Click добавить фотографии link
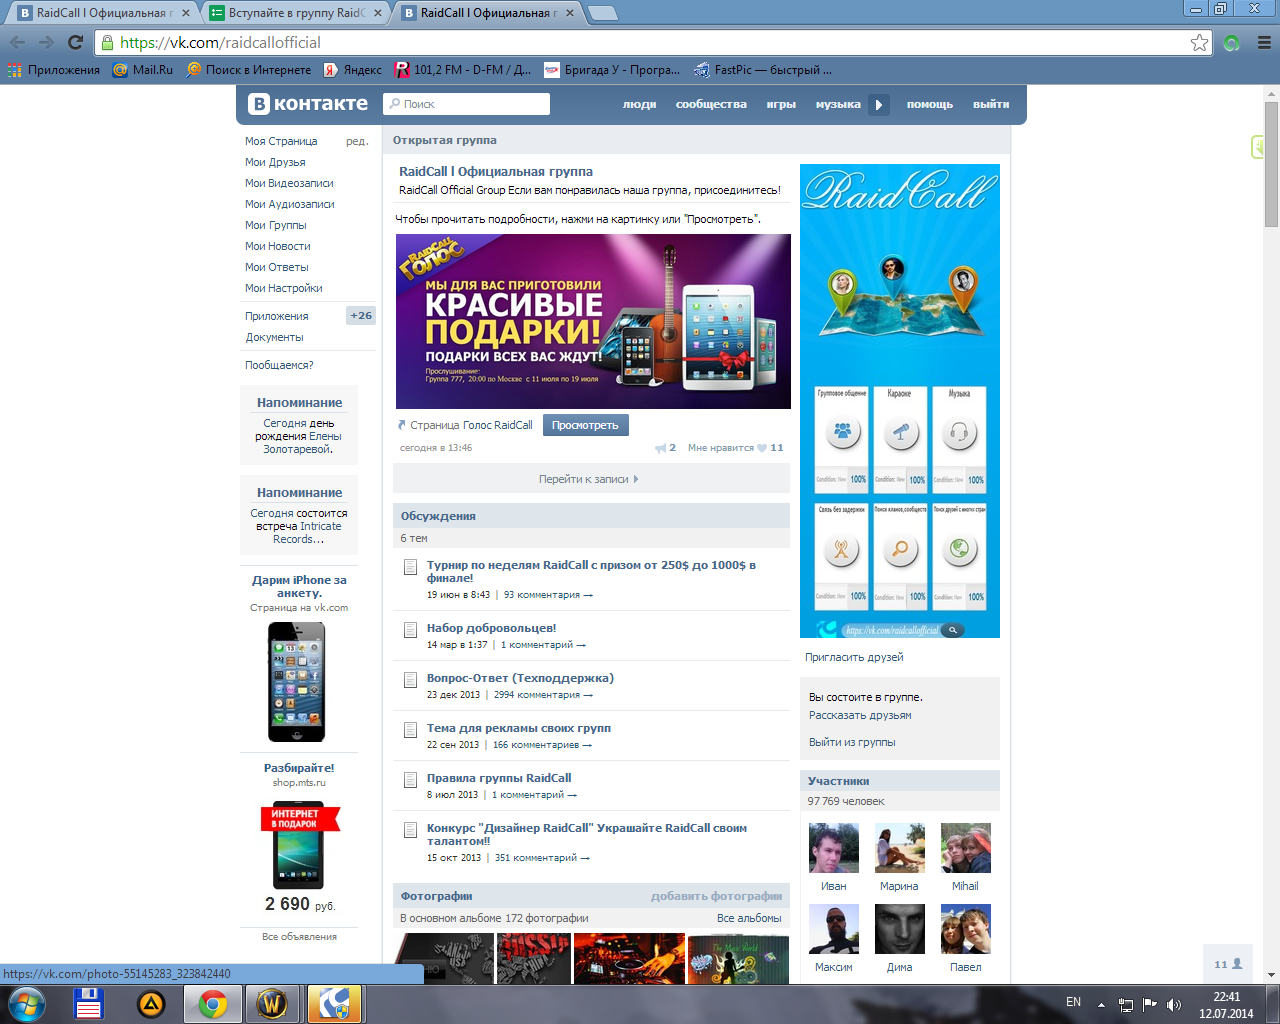 [x=716, y=896]
